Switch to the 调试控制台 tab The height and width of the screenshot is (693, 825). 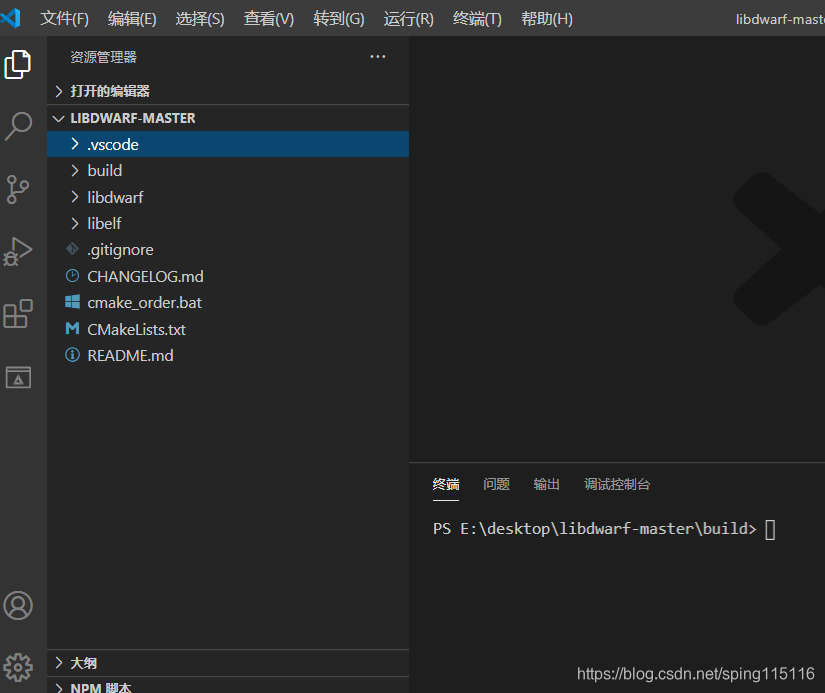click(617, 484)
